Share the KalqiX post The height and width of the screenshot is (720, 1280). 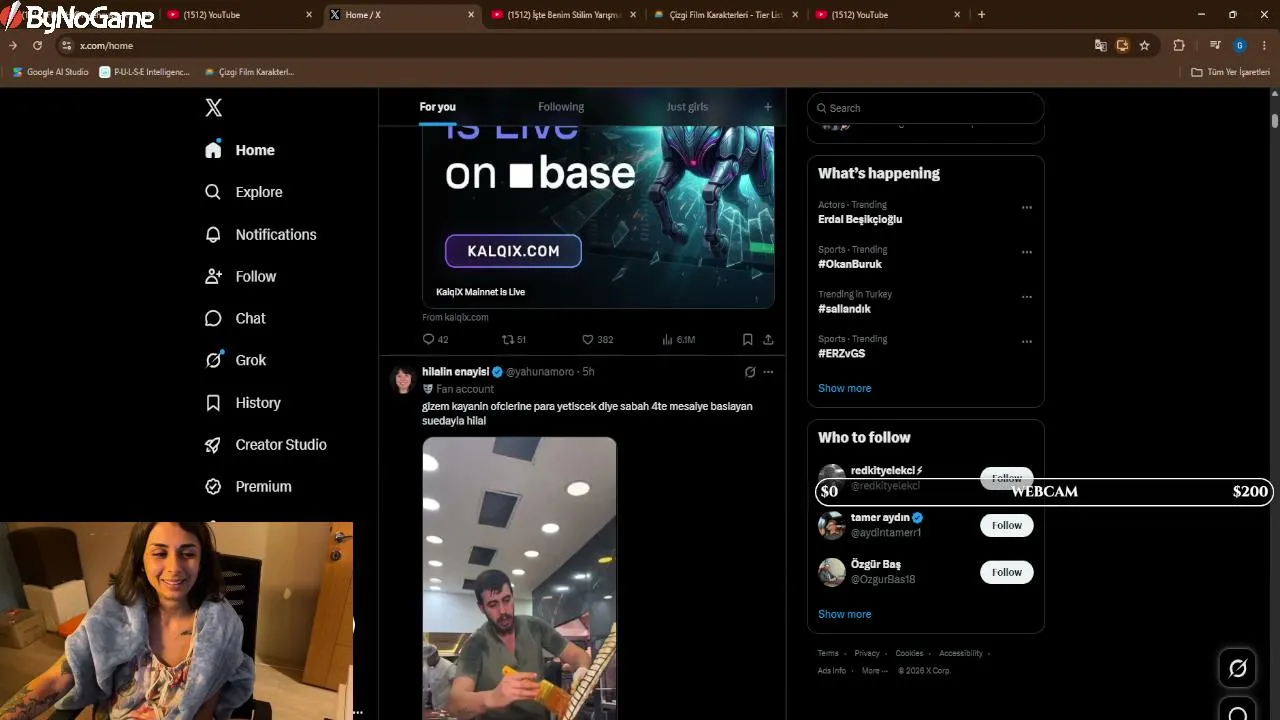(x=768, y=339)
